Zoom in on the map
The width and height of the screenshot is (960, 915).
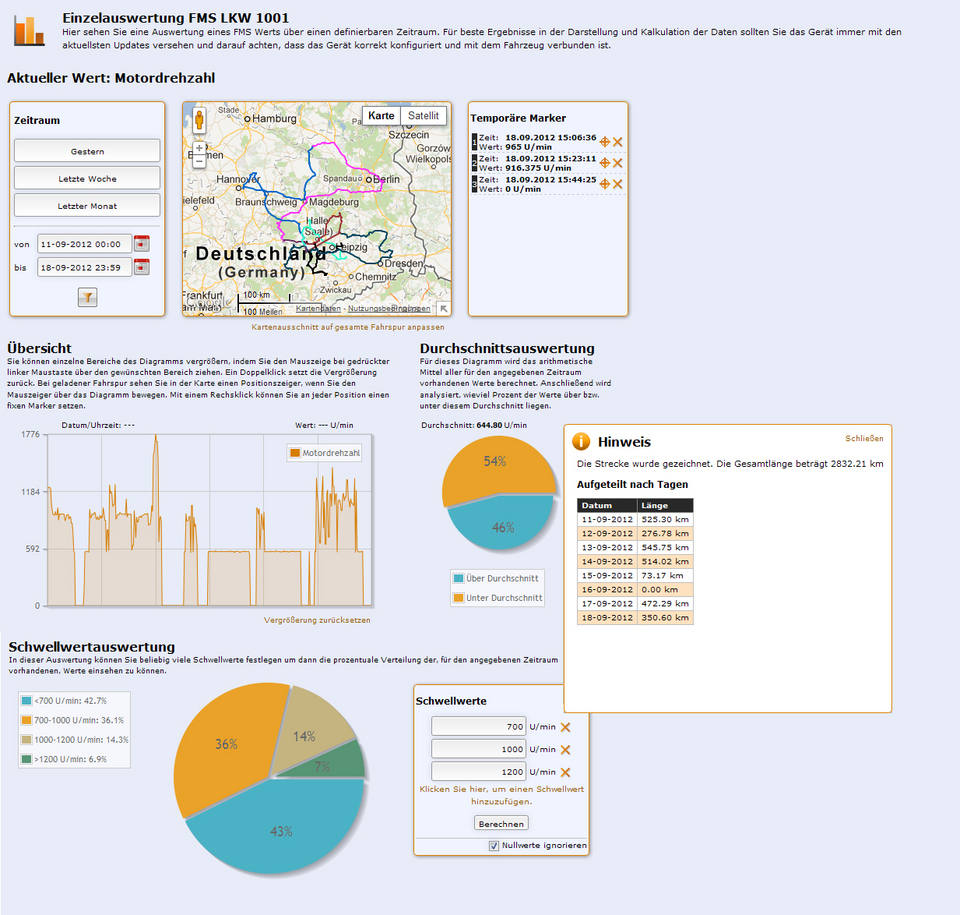pyautogui.click(x=199, y=148)
